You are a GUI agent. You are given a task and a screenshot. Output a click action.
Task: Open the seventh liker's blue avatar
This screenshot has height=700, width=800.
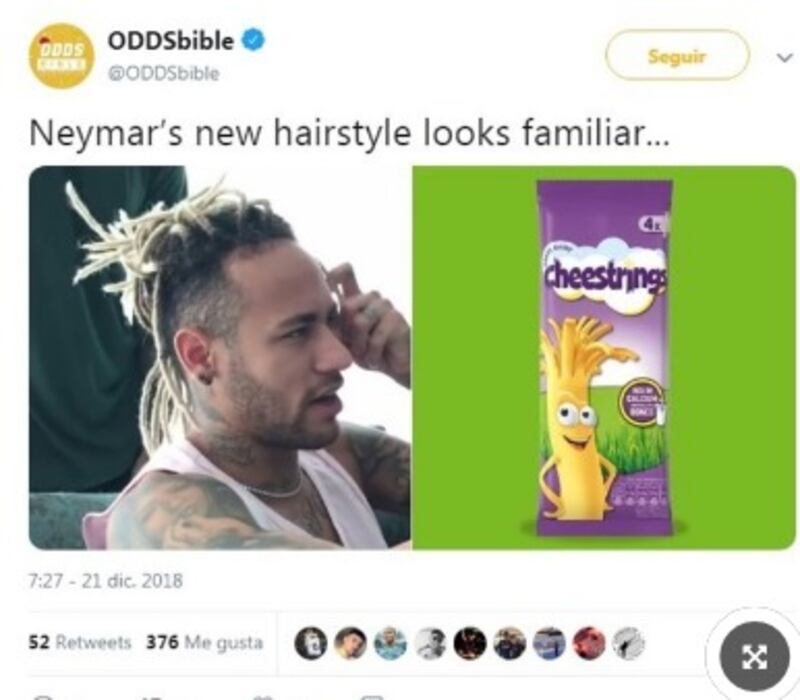549,642
